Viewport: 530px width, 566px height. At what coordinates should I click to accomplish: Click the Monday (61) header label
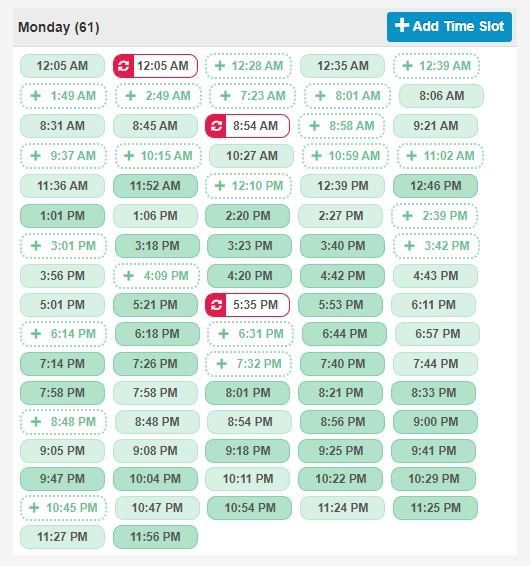click(x=58, y=27)
